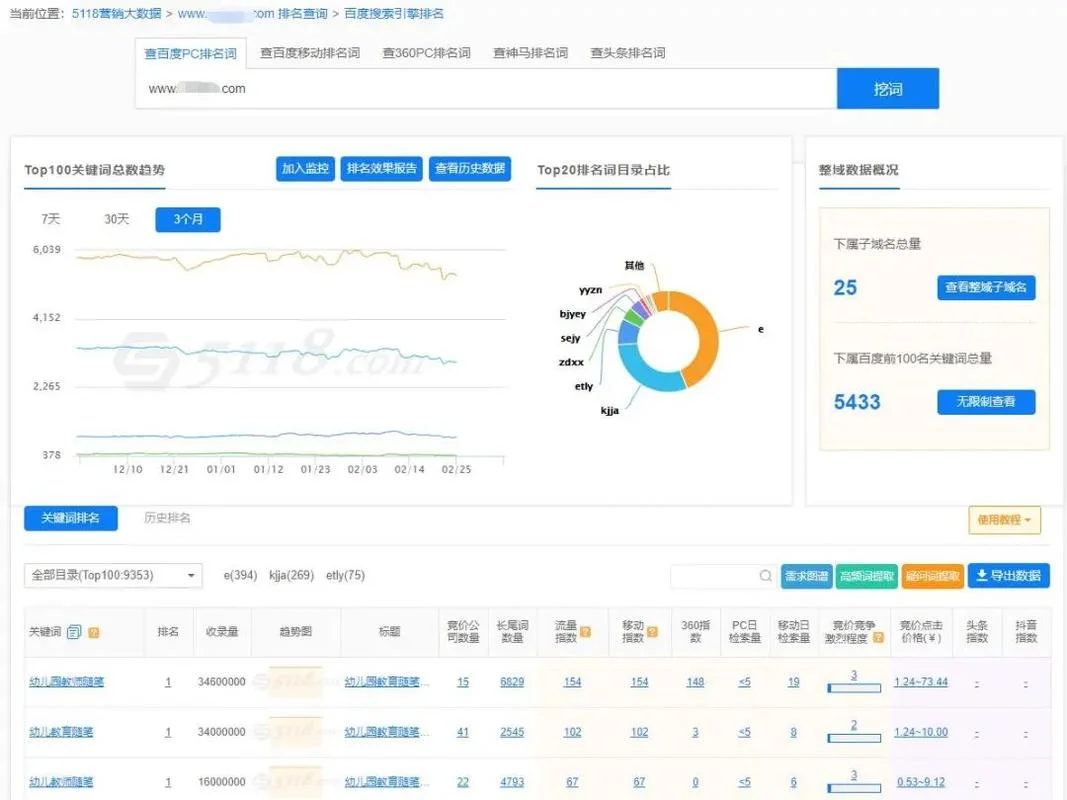Open 百度搜索引擎排名 breadcrumb link
The height and width of the screenshot is (800, 1067).
394,14
